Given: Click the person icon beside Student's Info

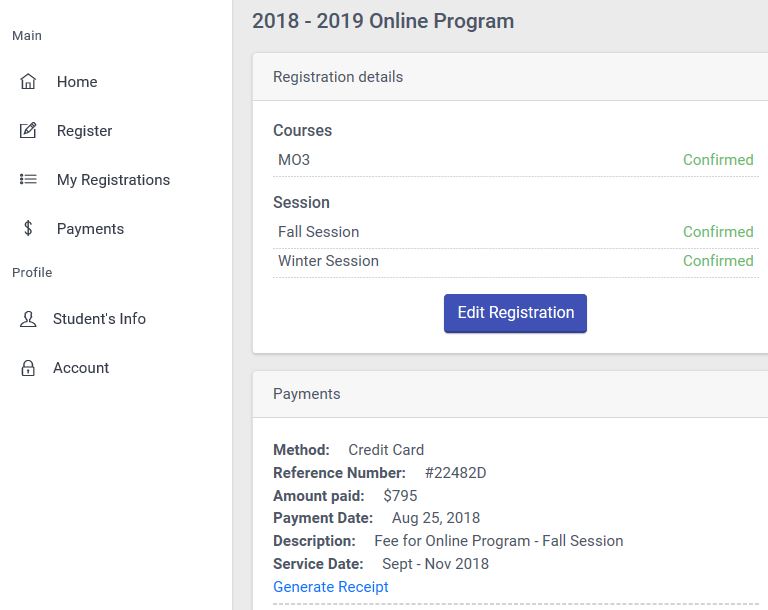Looking at the screenshot, I should tap(28, 319).
